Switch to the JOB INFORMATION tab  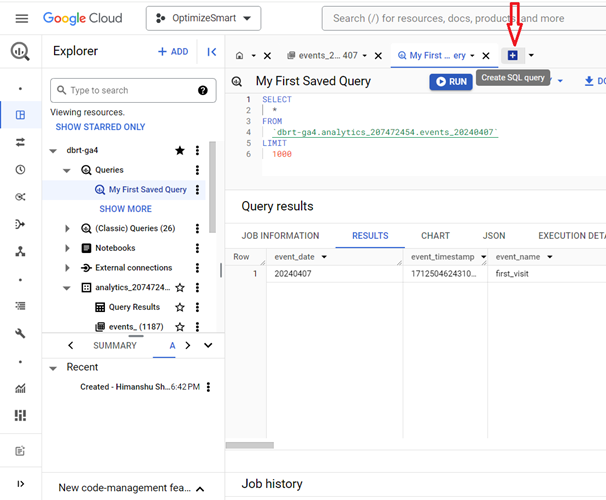[x=281, y=236]
